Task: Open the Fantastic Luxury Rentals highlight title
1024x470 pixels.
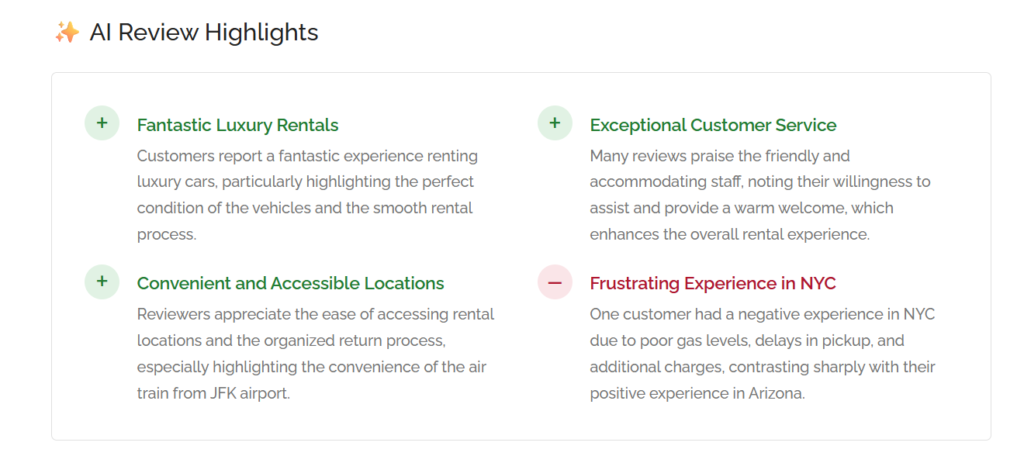Action: [x=237, y=125]
